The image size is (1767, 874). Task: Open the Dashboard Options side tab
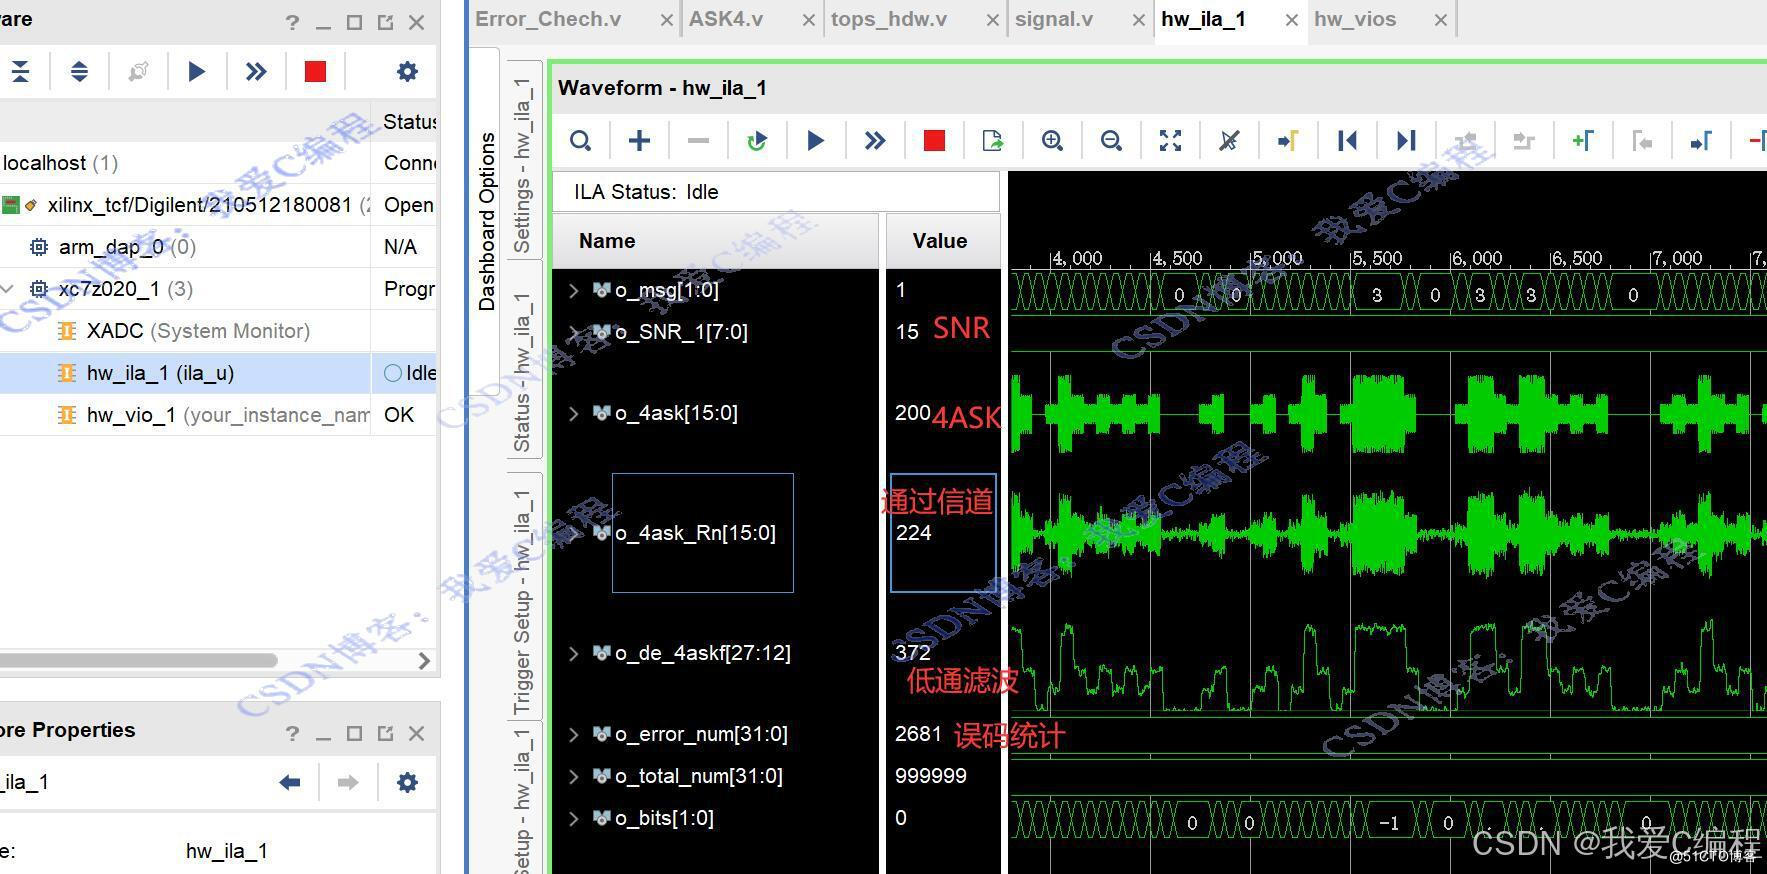click(x=487, y=221)
